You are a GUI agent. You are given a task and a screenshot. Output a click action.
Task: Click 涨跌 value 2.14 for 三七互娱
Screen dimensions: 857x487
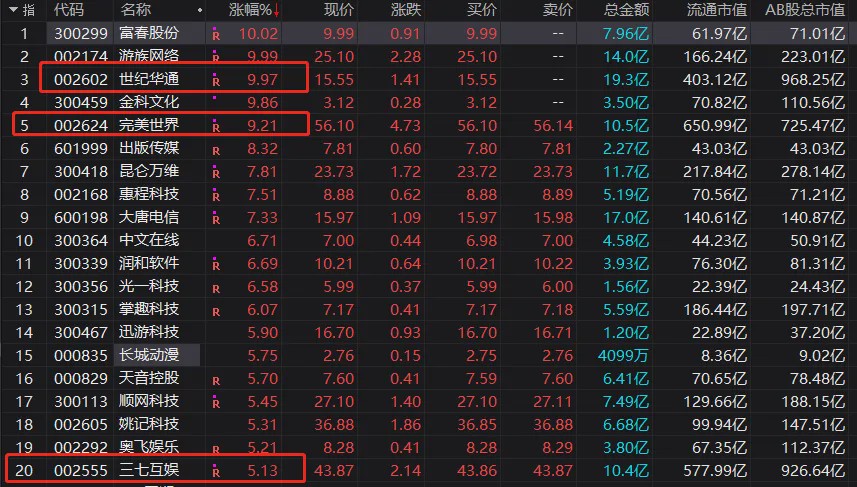tap(406, 470)
